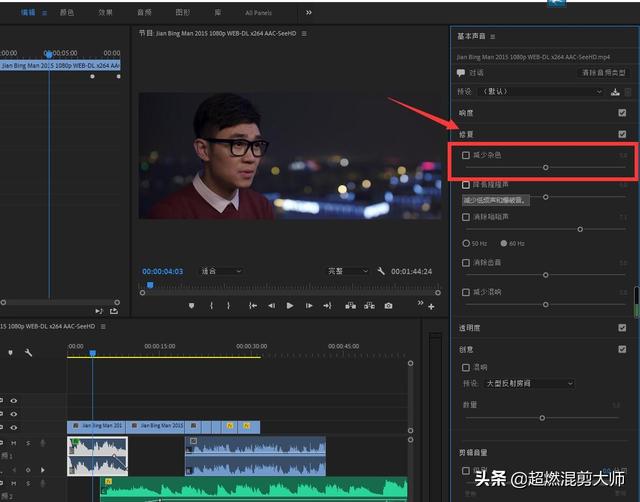Screen dimensions: 640x502
Task: Step forward one frame
Action: coord(309,306)
